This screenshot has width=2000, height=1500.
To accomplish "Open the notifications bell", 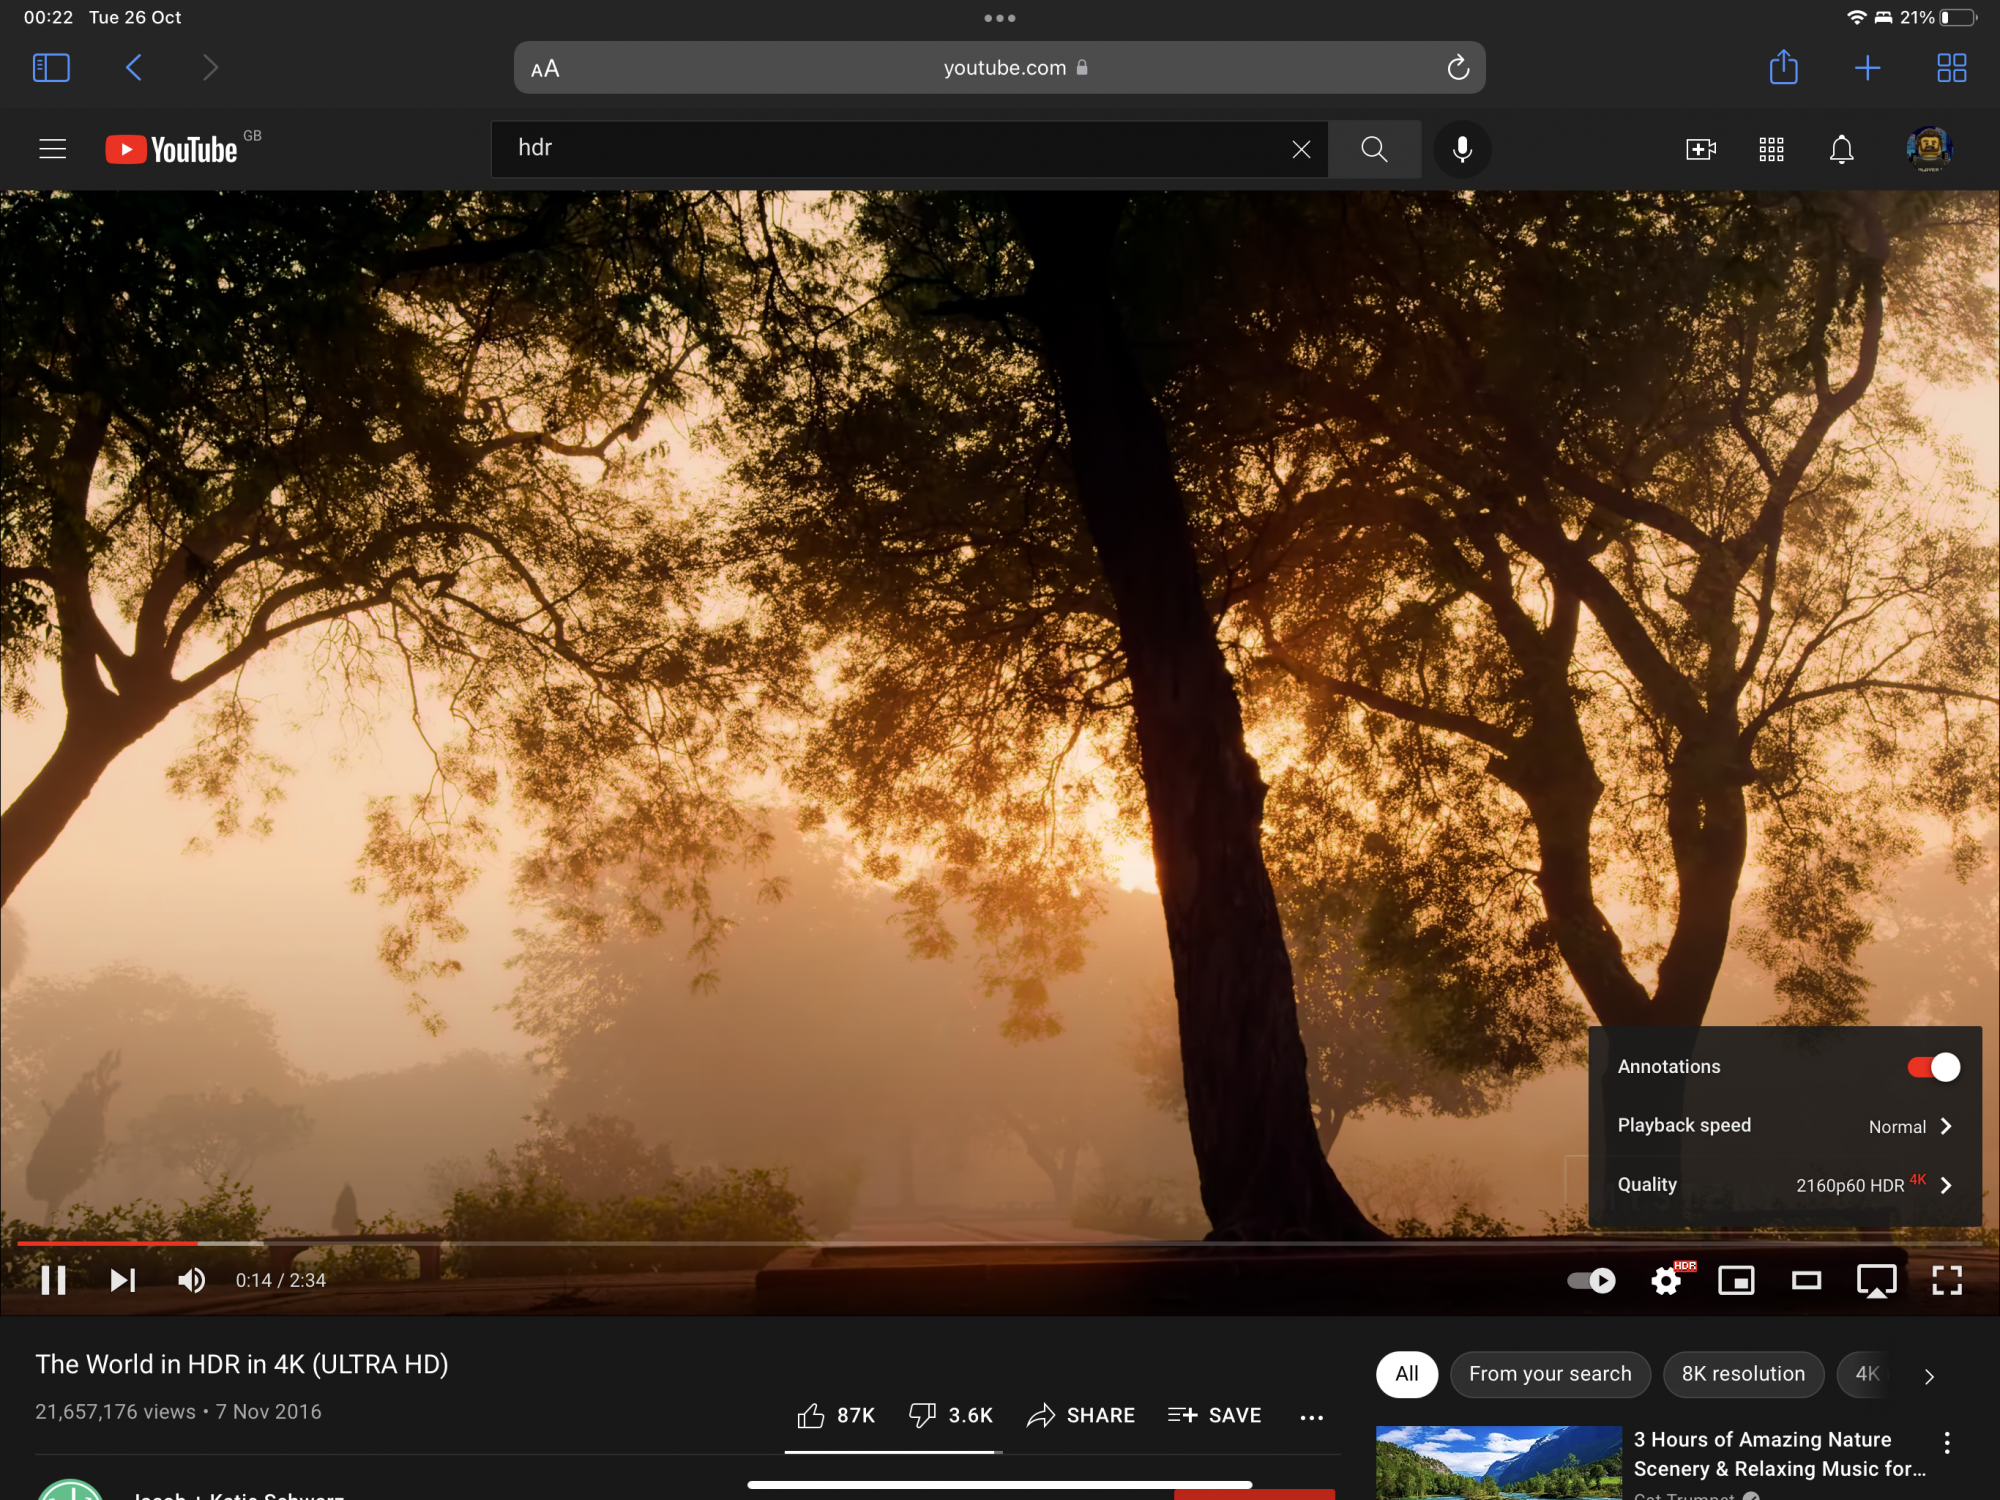I will (1841, 149).
